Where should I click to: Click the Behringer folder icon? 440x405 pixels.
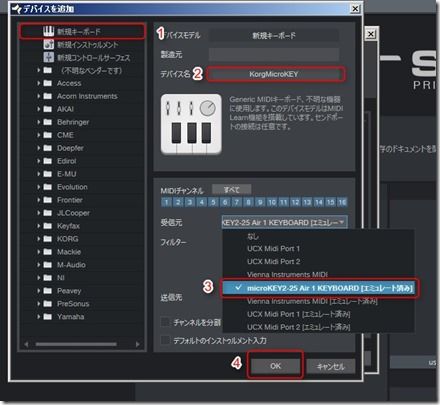pos(48,122)
